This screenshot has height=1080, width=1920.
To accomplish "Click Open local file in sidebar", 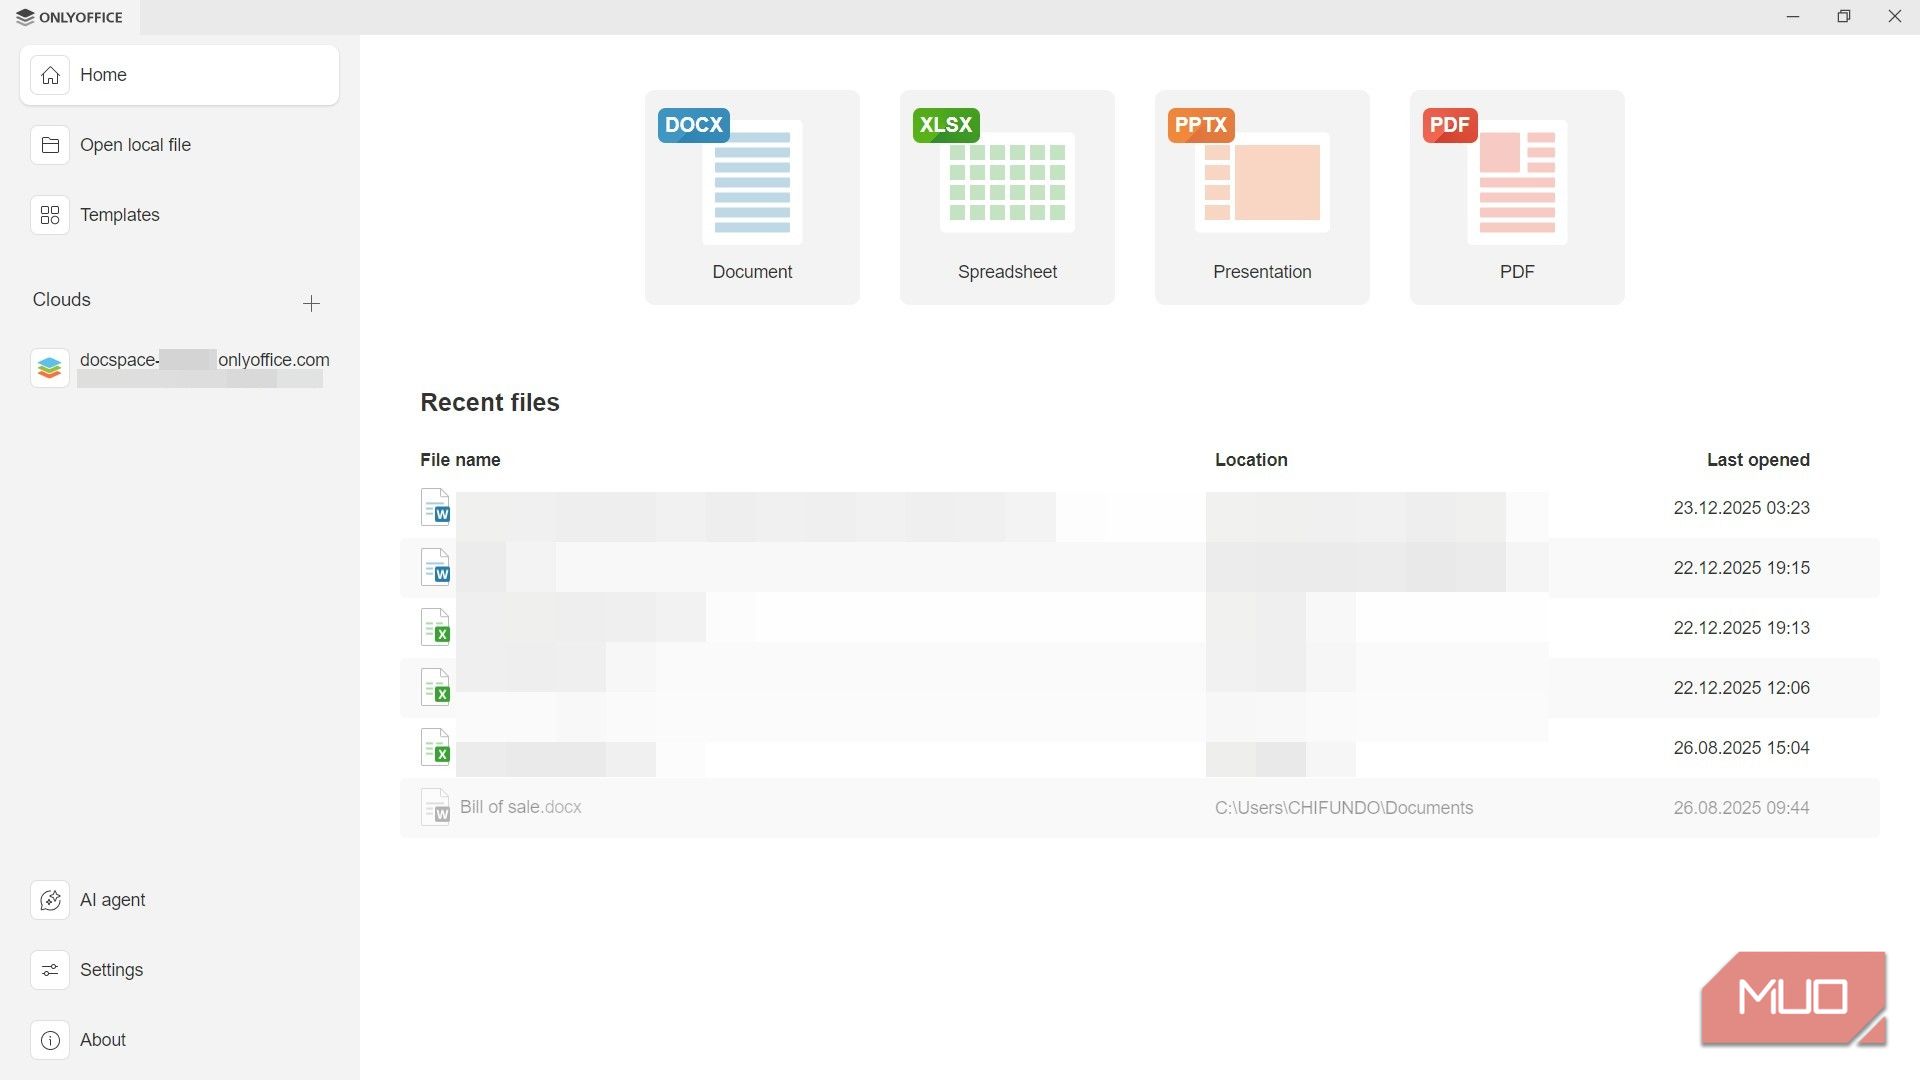I will [x=179, y=145].
